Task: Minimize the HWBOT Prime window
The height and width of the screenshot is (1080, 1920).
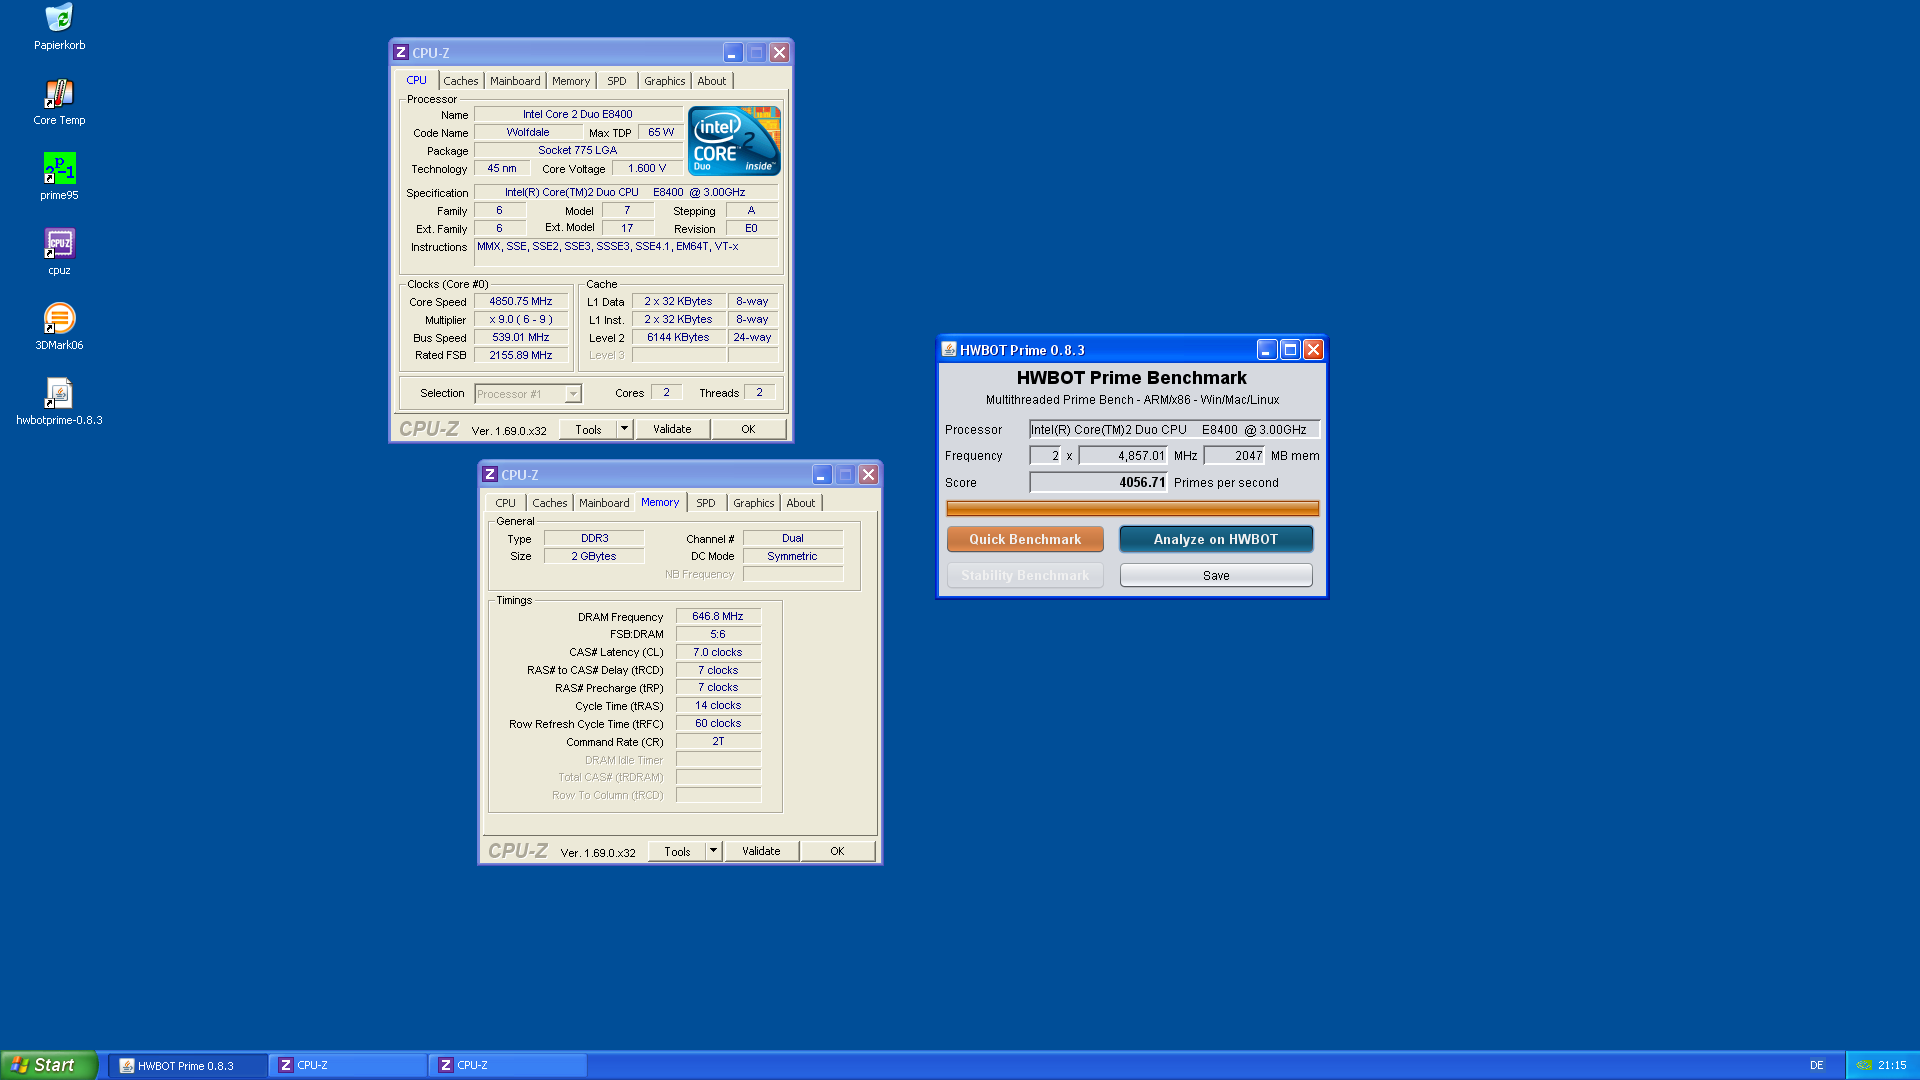Action: coord(1267,349)
